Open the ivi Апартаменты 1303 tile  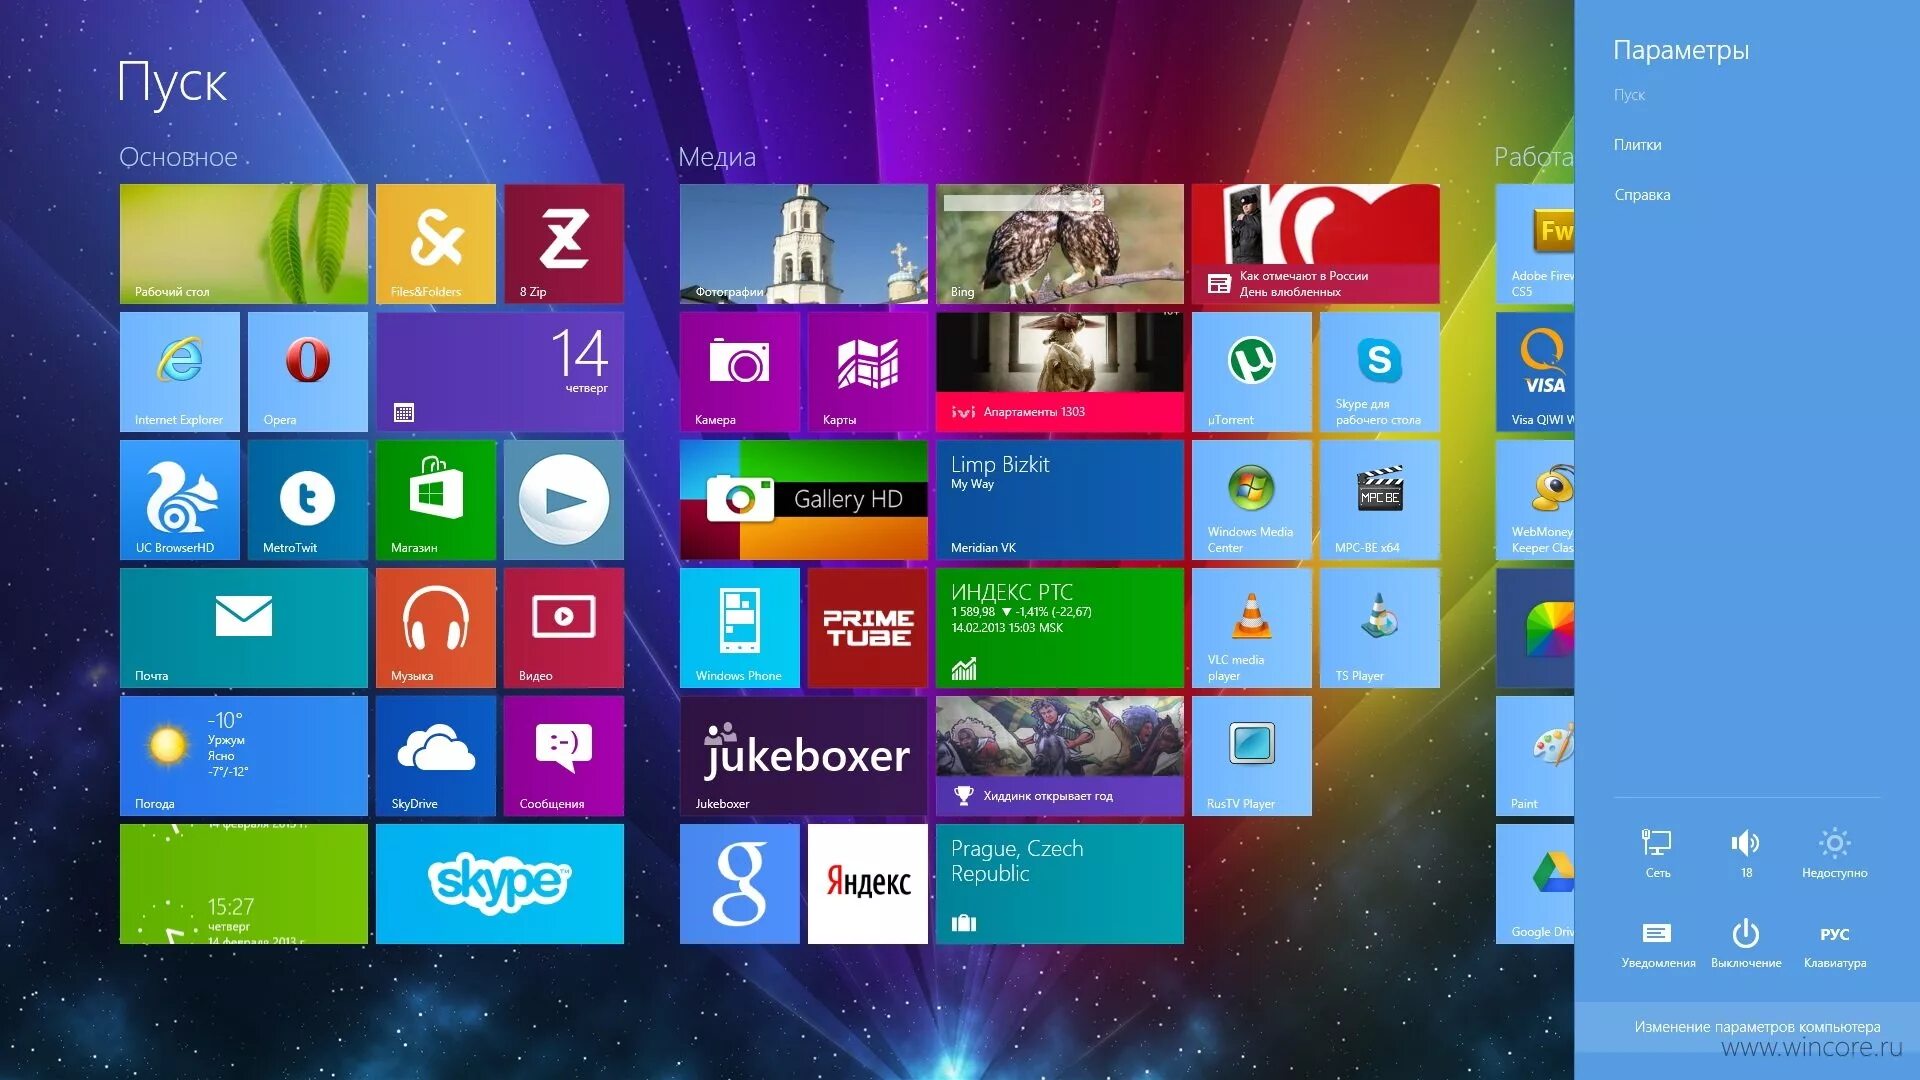coord(1060,372)
